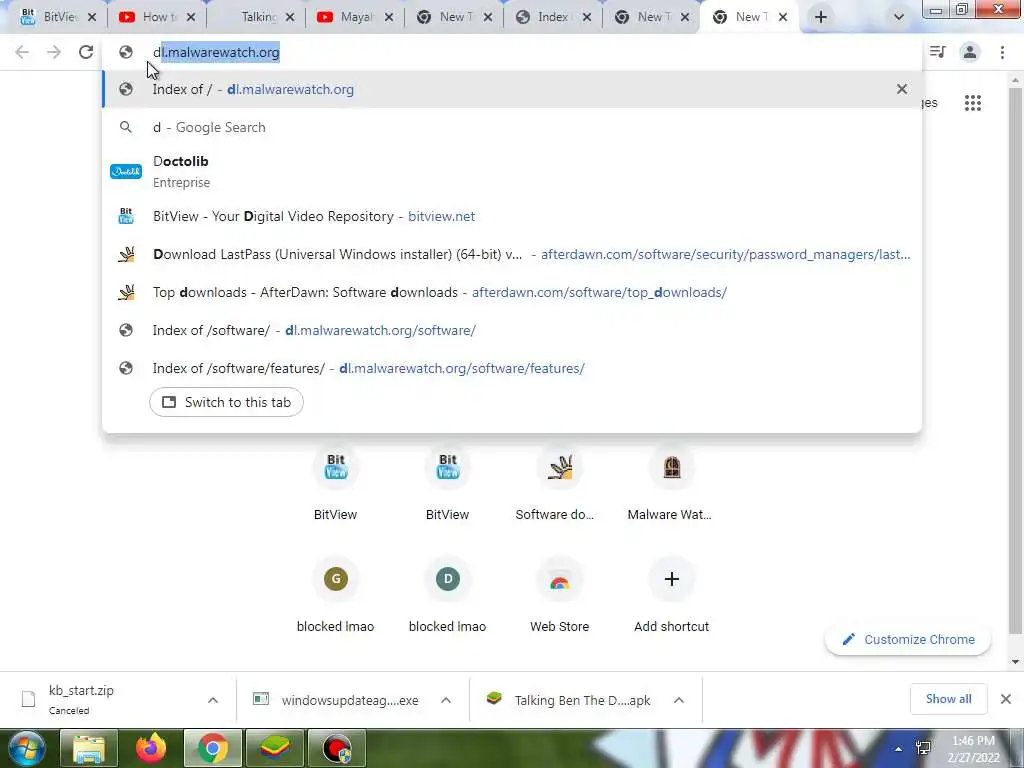Pick the Top downloads AfterDawn suggestion
1024x768 pixels.
pos(512,292)
